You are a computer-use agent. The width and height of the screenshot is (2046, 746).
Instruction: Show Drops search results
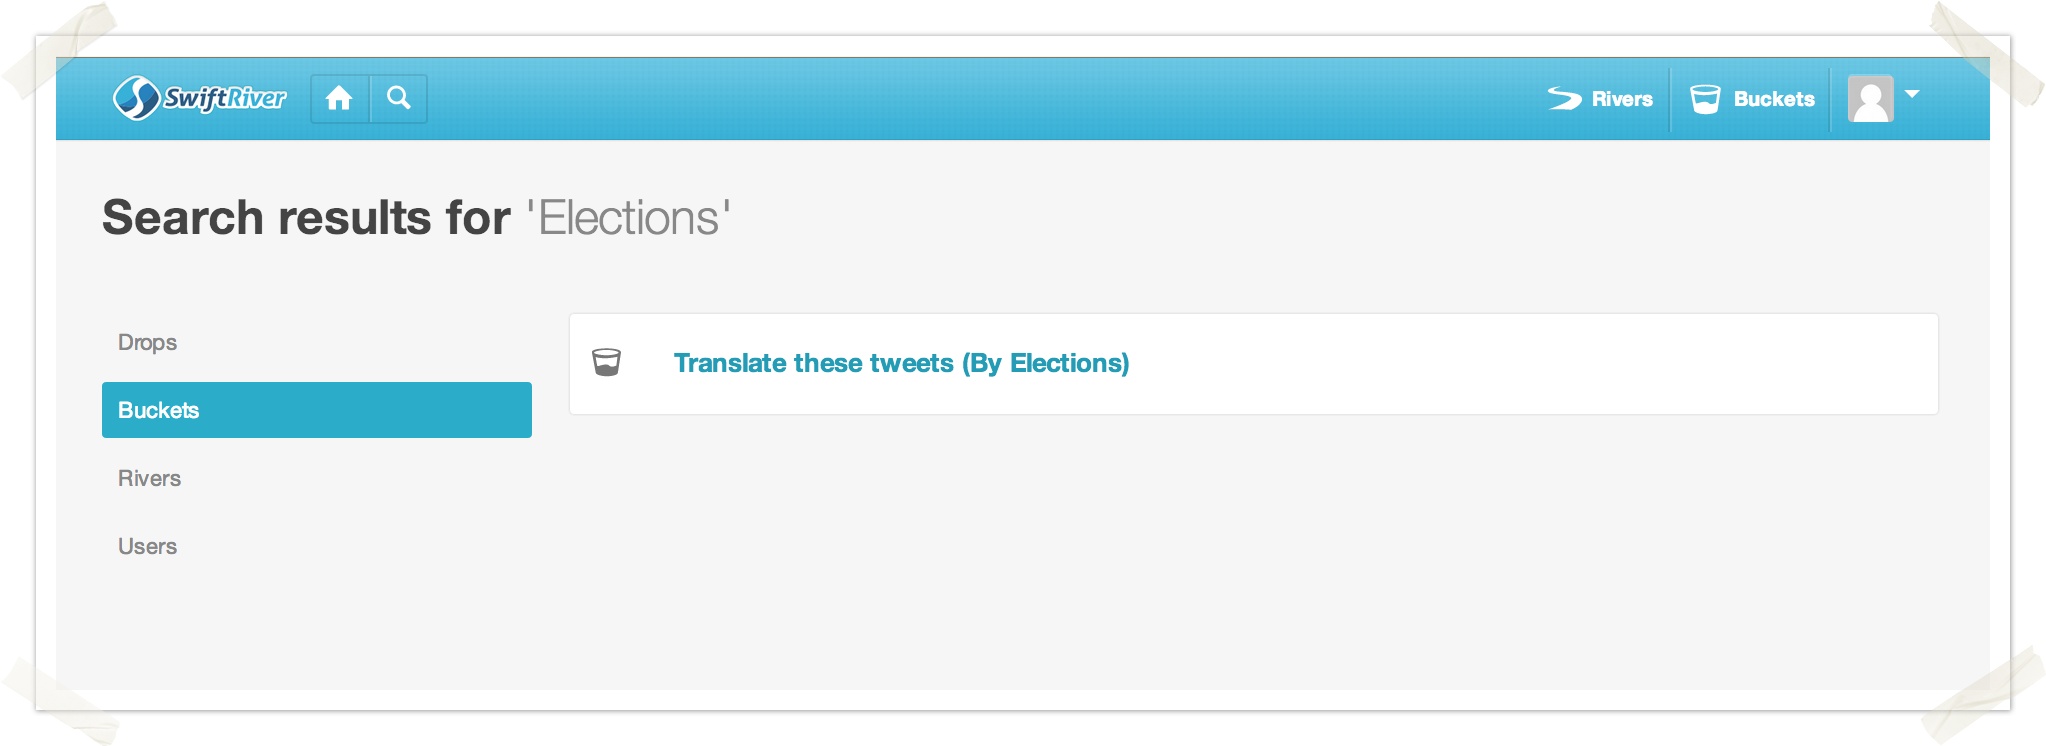[148, 342]
